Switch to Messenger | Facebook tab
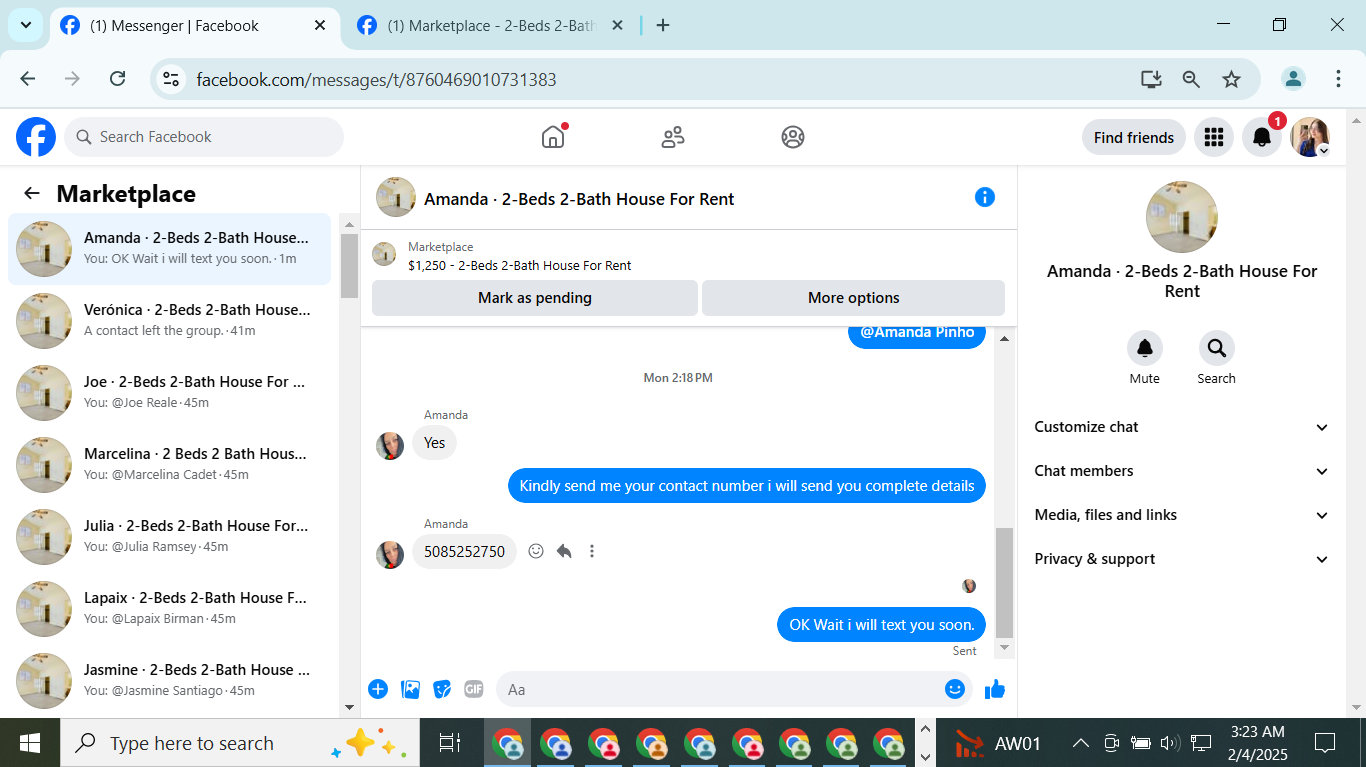This screenshot has width=1366, height=767. [x=194, y=26]
